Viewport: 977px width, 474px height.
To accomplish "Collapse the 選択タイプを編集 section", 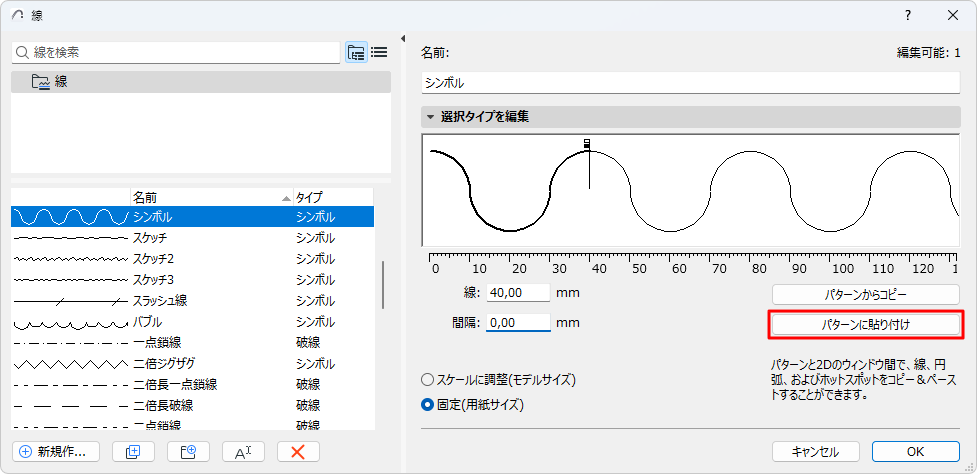I will [x=430, y=116].
